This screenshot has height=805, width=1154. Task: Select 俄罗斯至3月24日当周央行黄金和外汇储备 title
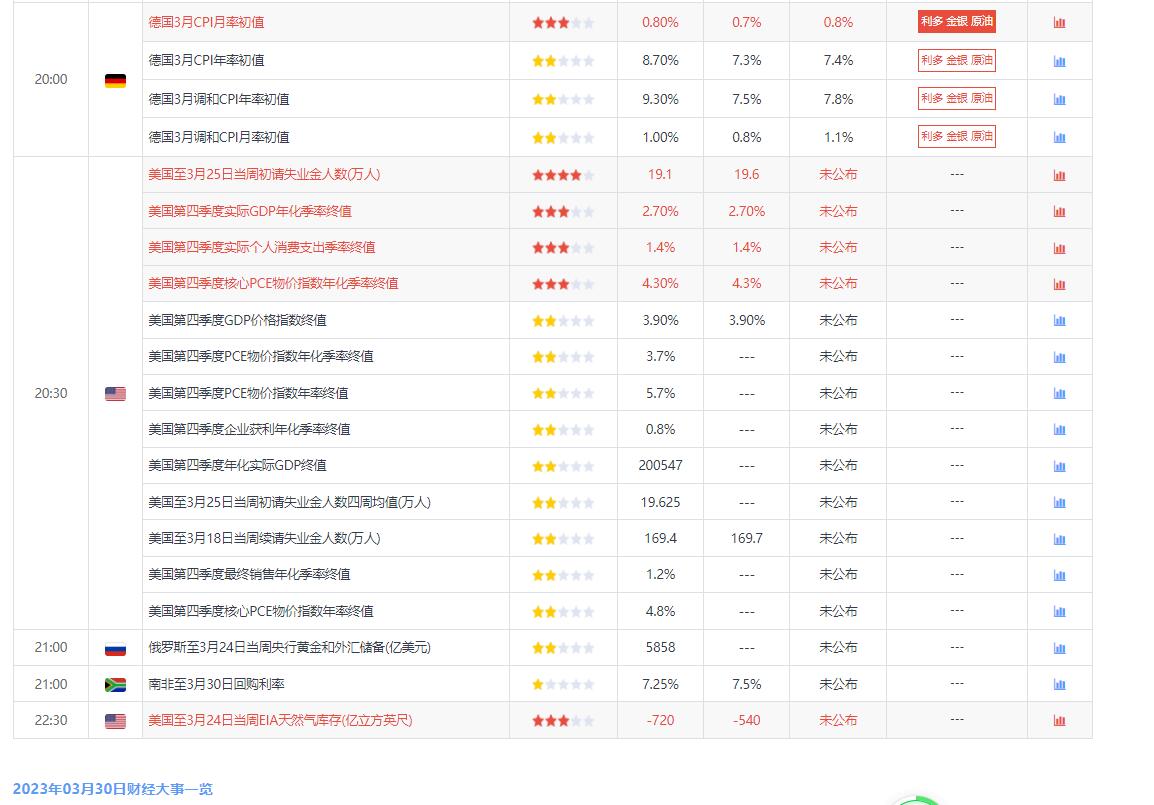point(289,648)
